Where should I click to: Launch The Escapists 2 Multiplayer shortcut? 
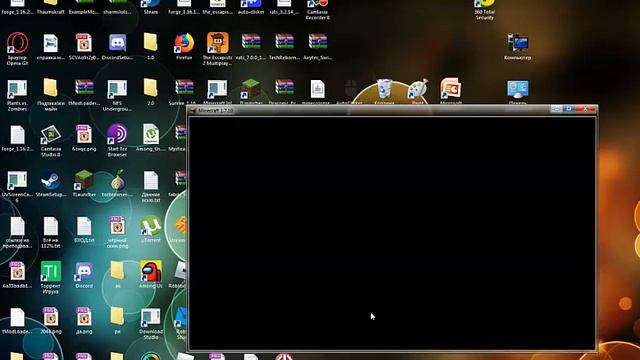point(218,43)
